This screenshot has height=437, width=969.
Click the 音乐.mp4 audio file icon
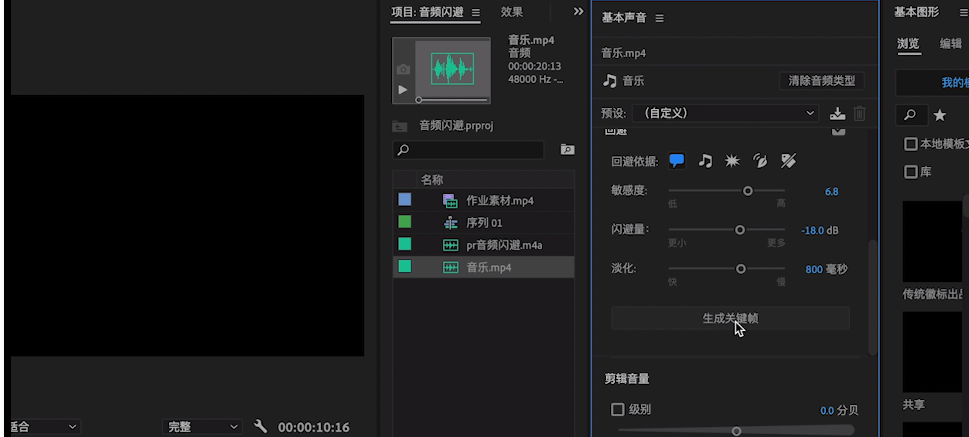451,268
